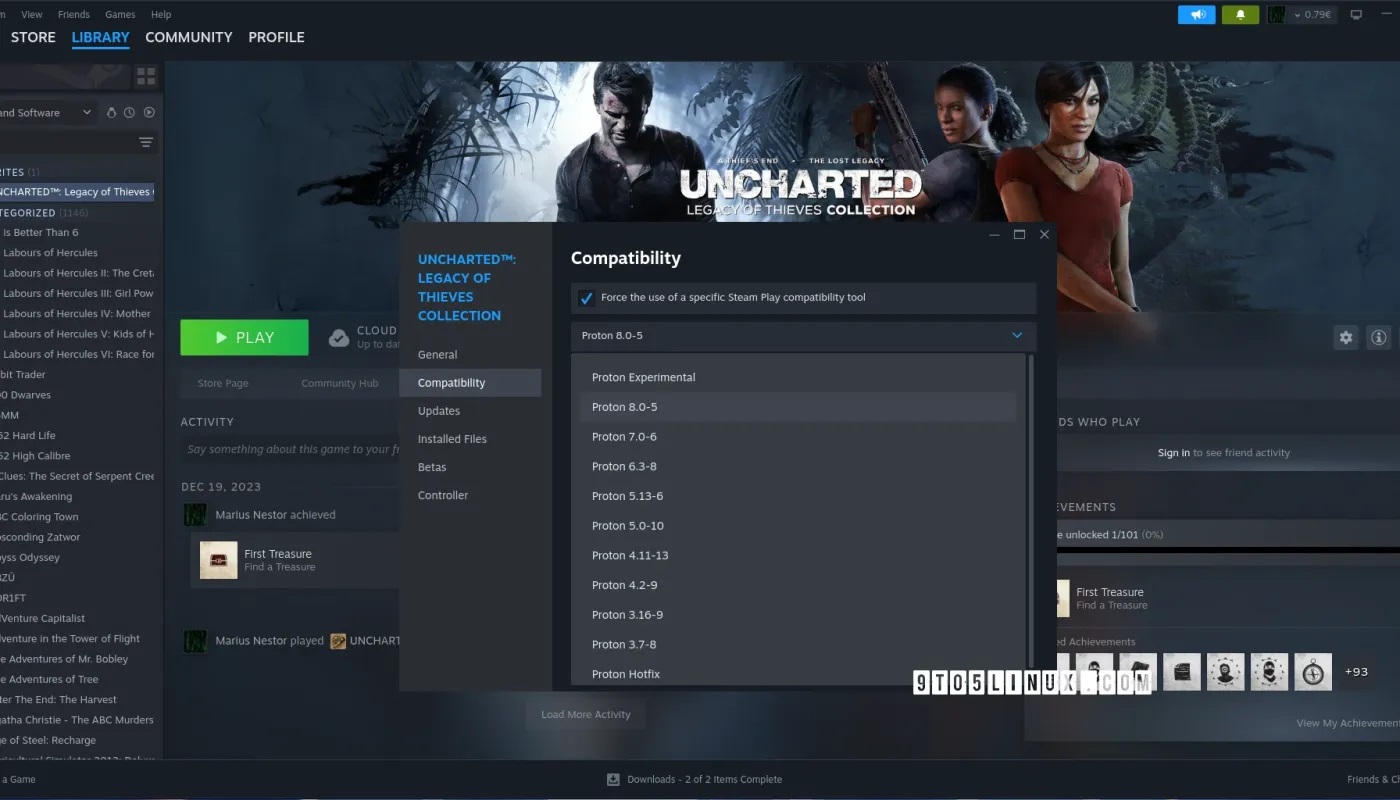Click First Treasure thumbnail in activity feed
Image resolution: width=1400 pixels, height=800 pixels.
[x=219, y=560]
